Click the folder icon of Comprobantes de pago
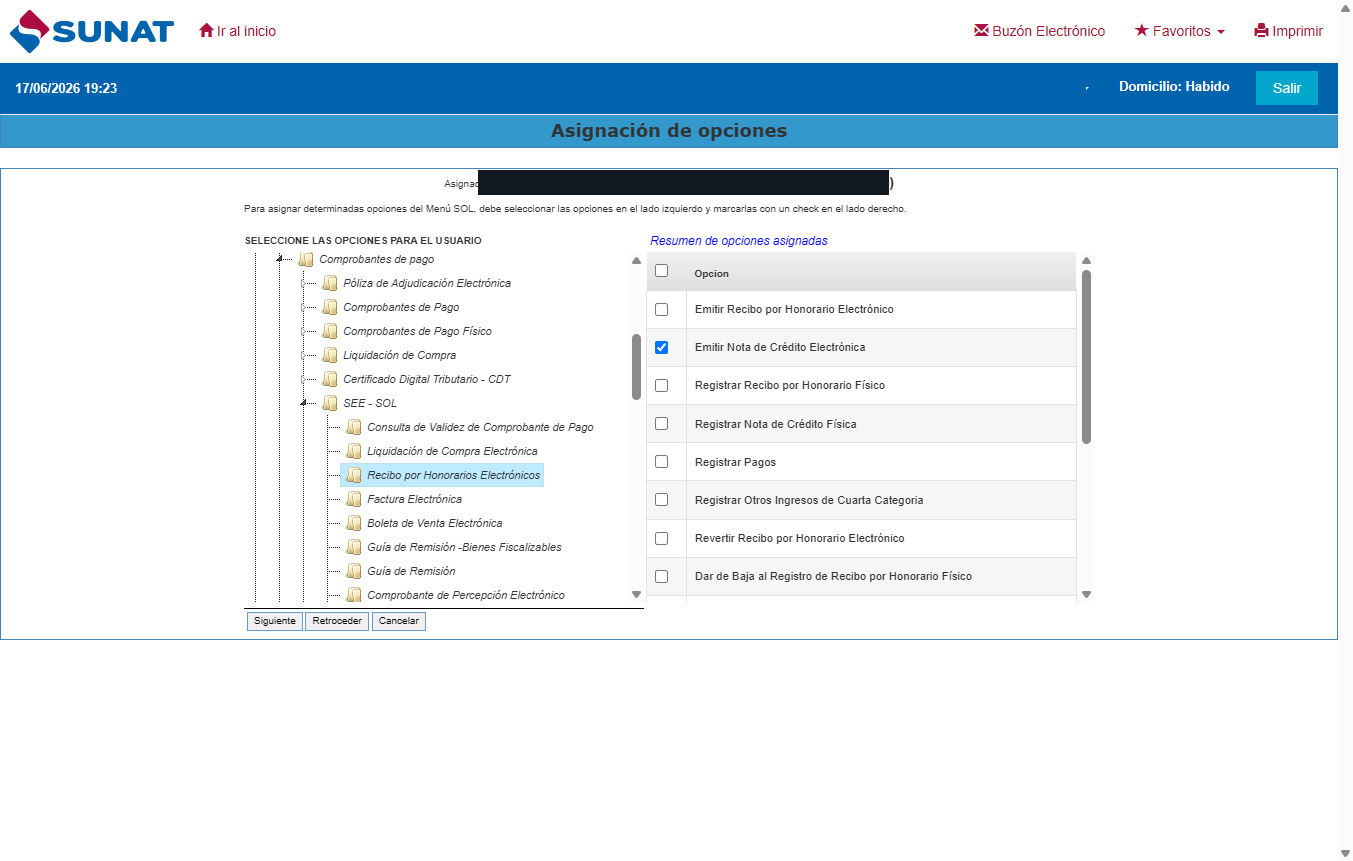Screen dimensions: 1353x861 point(306,259)
